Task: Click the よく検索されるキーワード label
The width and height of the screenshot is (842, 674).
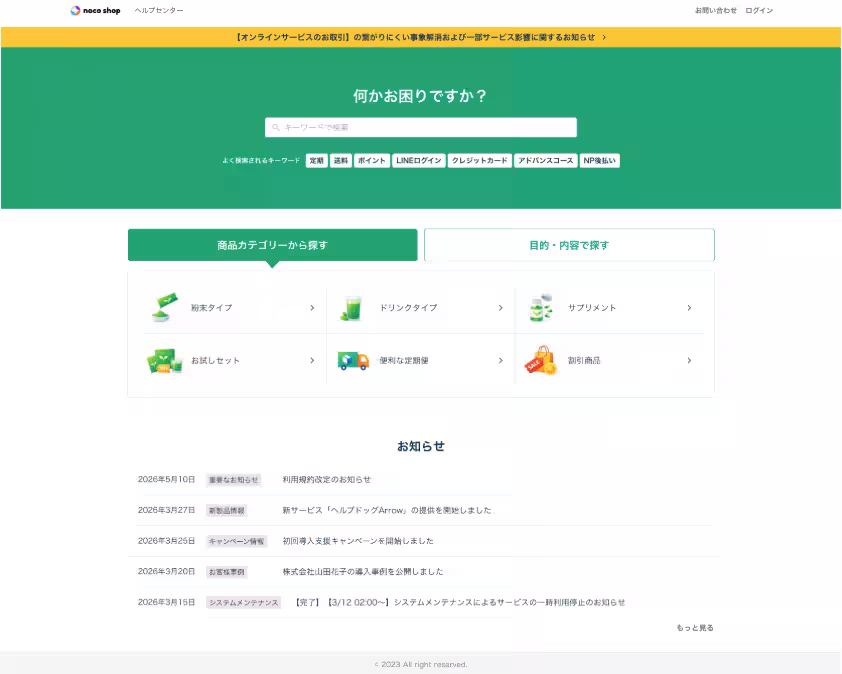Action: [x=261, y=161]
